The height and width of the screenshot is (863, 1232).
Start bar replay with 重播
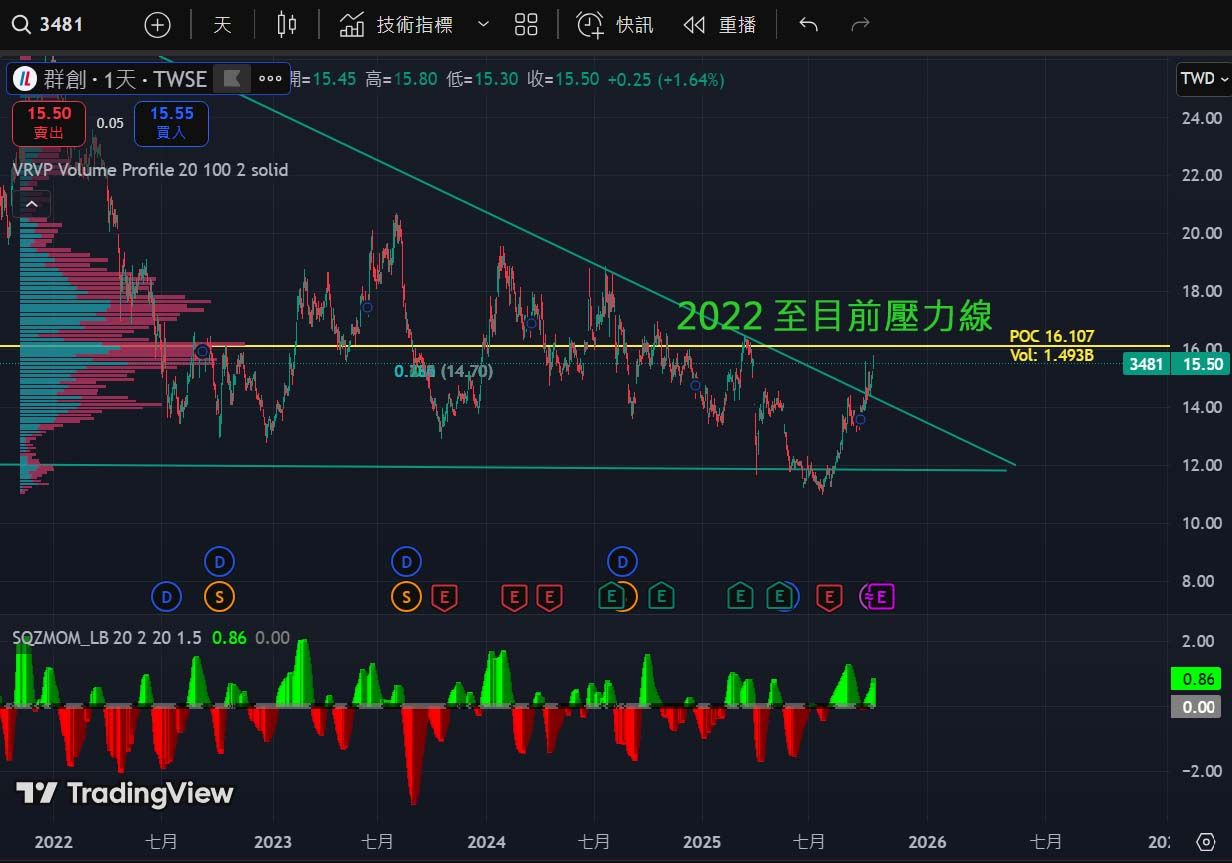[720, 25]
